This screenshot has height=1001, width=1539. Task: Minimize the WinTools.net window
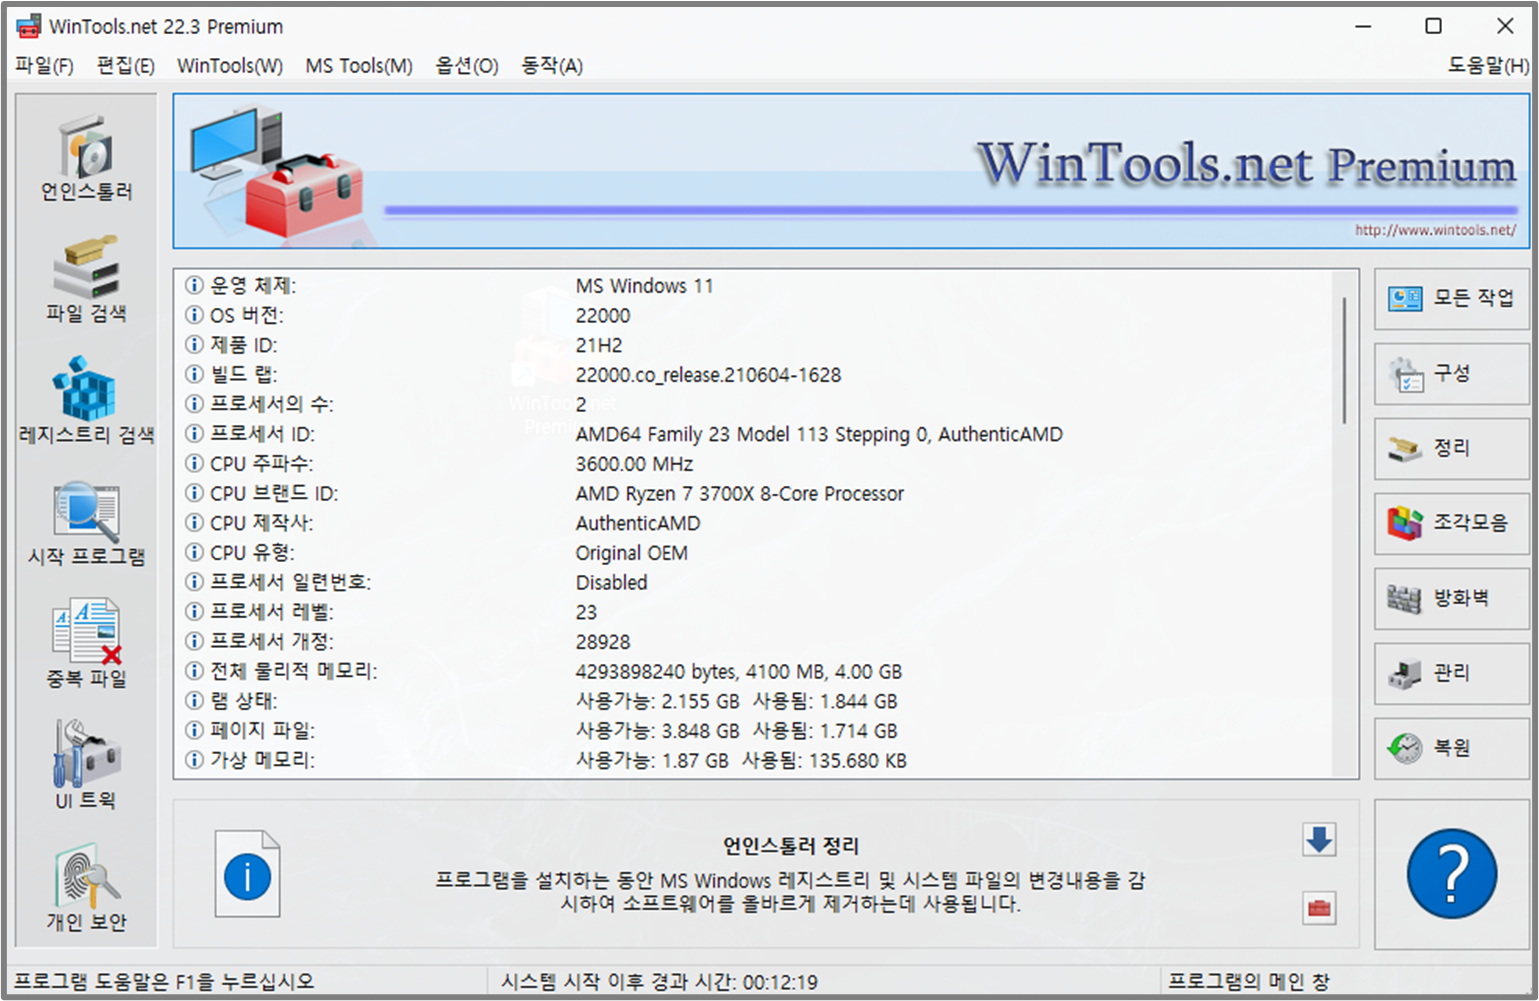(x=1363, y=26)
